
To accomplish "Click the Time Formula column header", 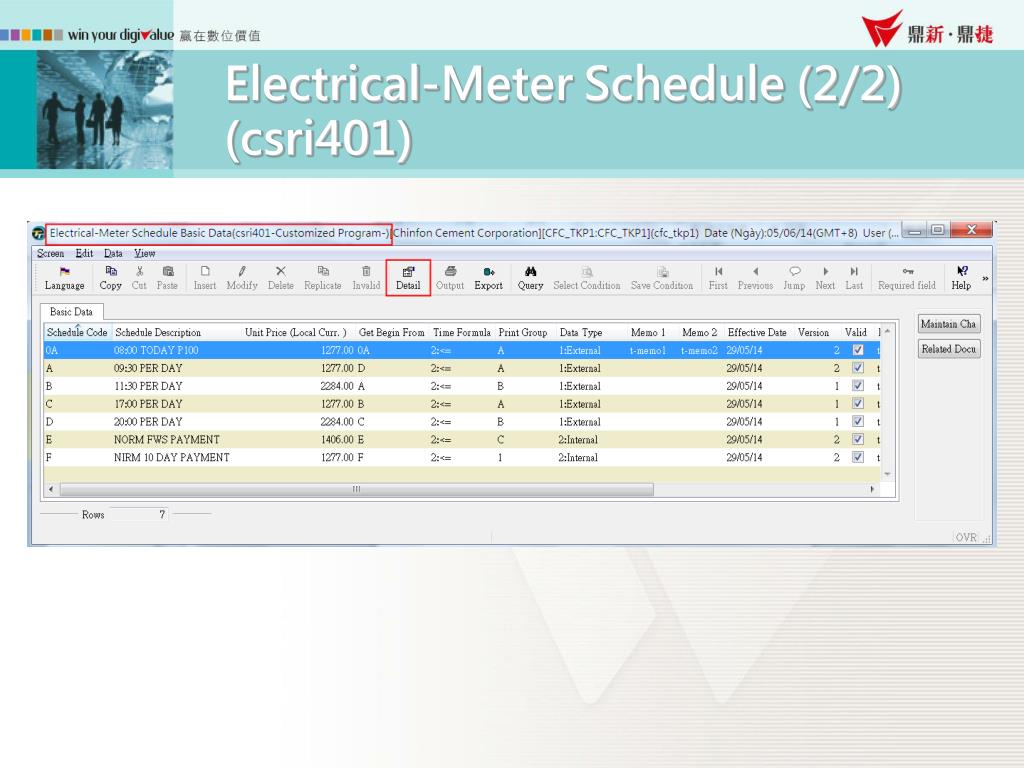I will click(x=462, y=332).
